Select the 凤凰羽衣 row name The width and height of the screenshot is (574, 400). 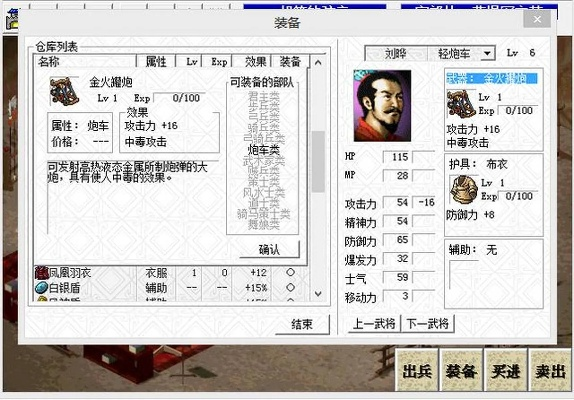point(70,273)
